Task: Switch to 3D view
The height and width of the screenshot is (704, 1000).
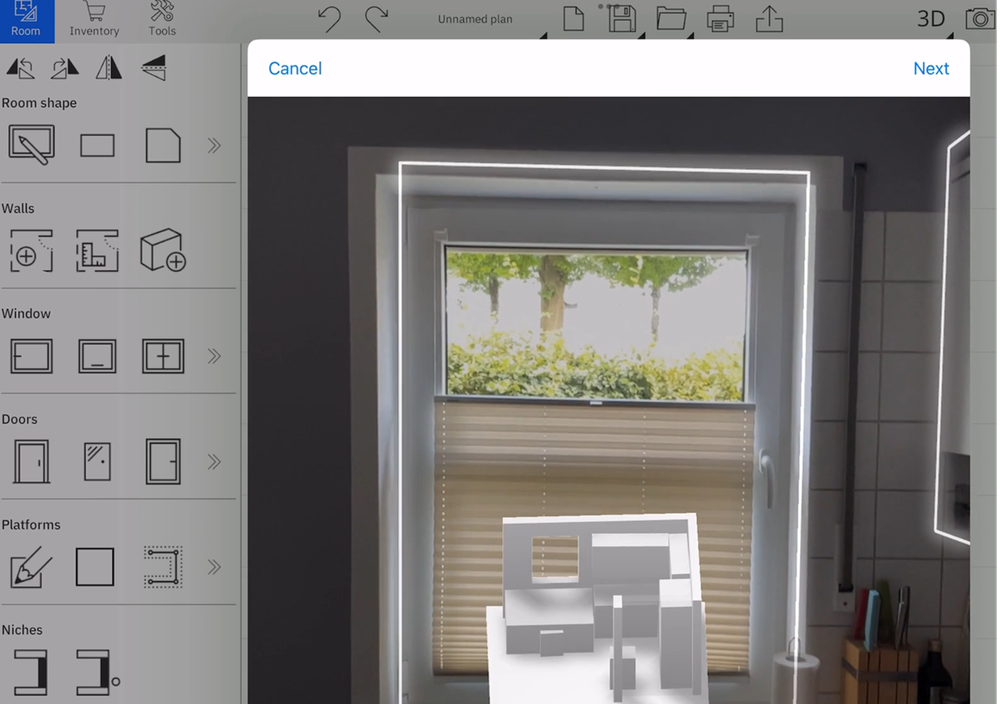Action: (931, 19)
